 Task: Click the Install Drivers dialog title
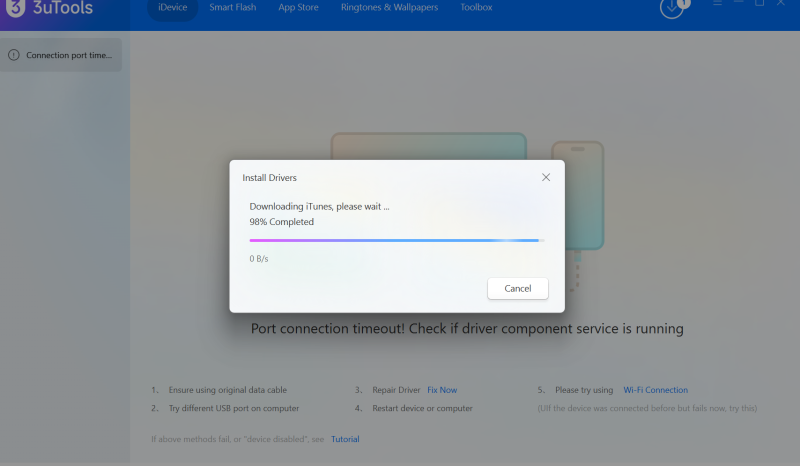pyautogui.click(x=269, y=178)
